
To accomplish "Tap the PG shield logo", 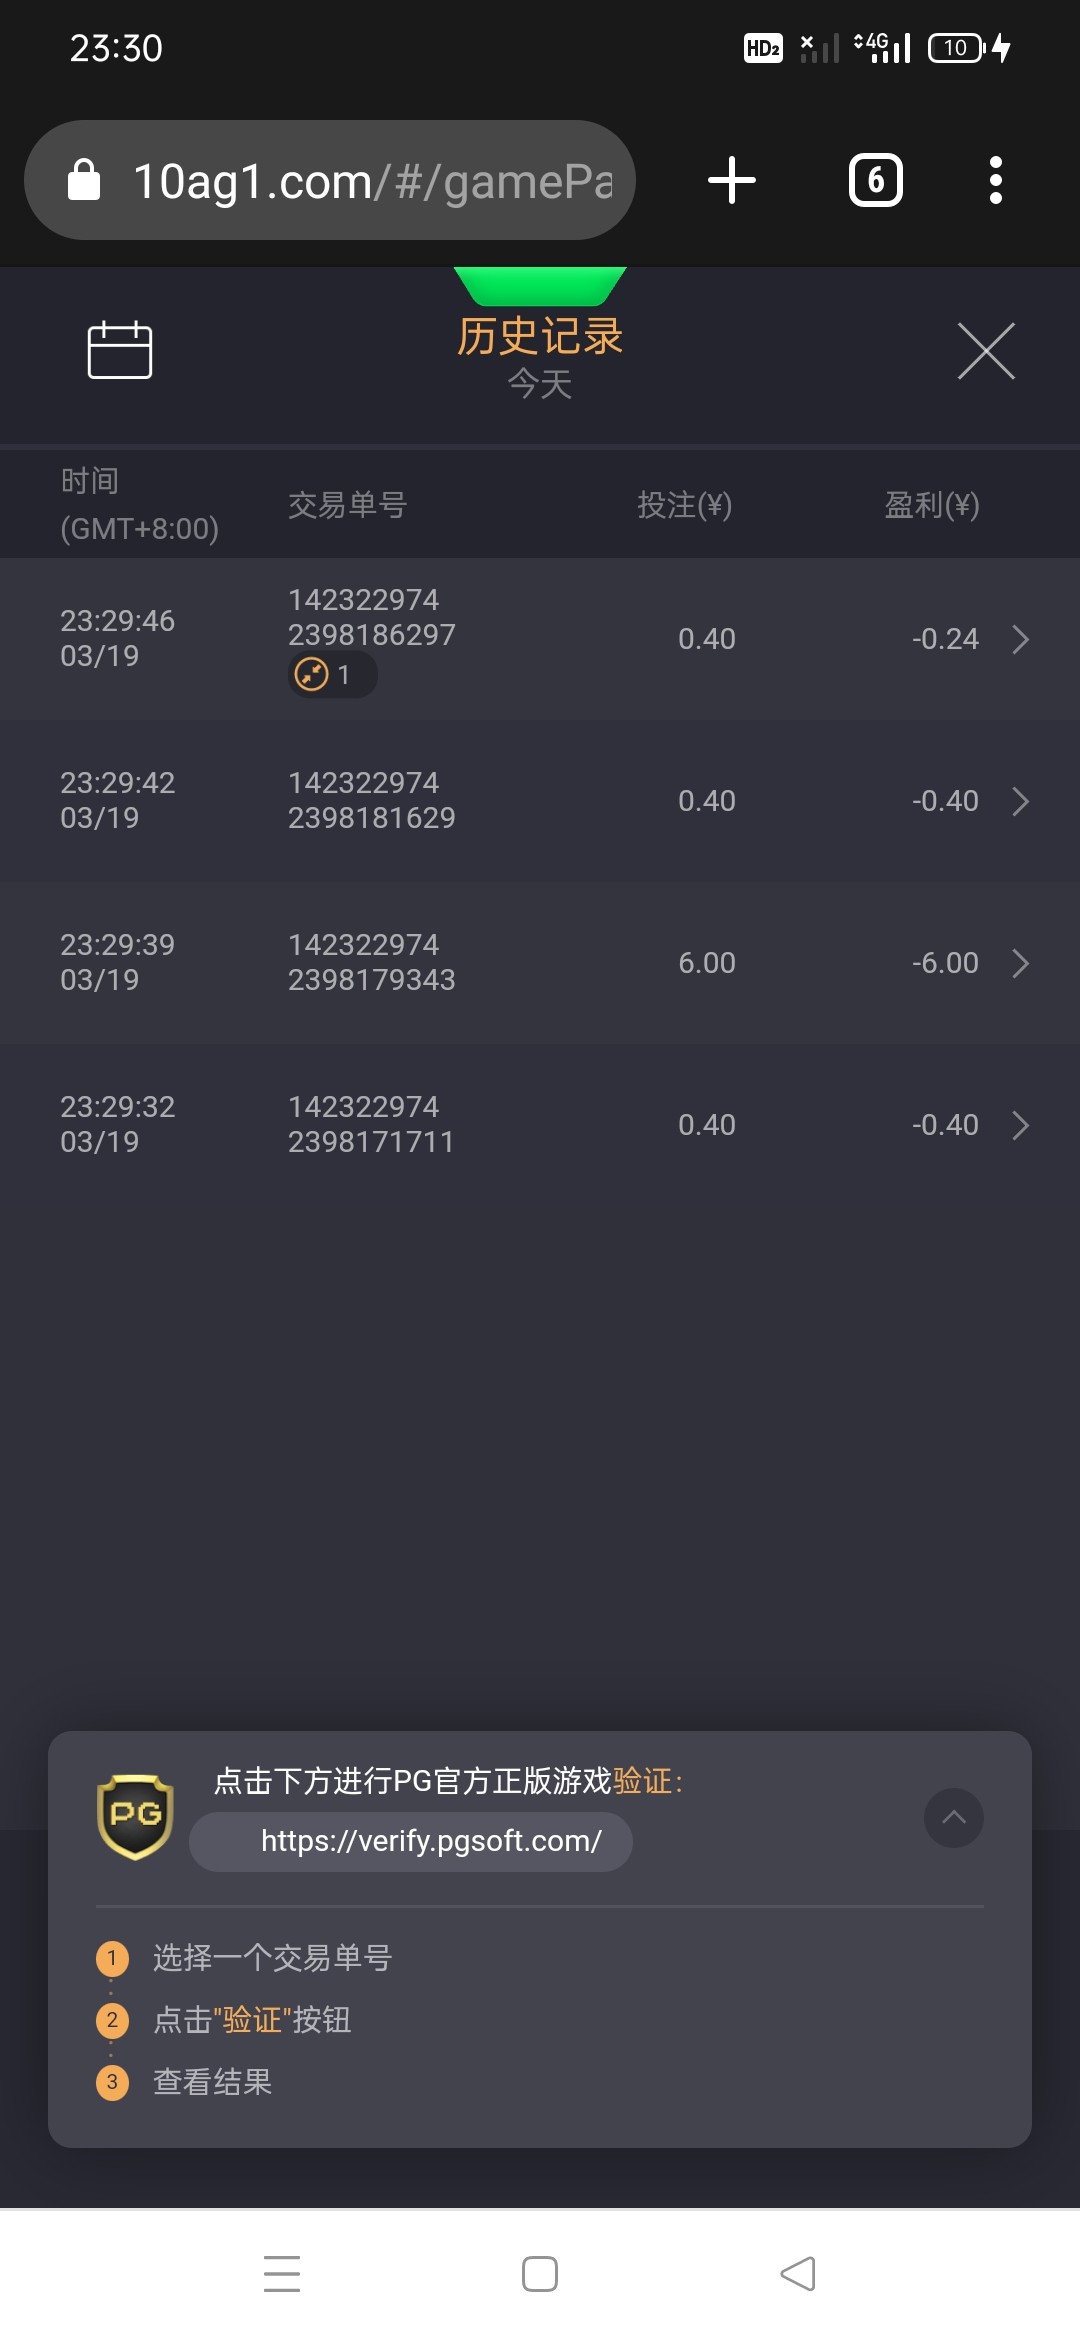I will click(135, 1816).
